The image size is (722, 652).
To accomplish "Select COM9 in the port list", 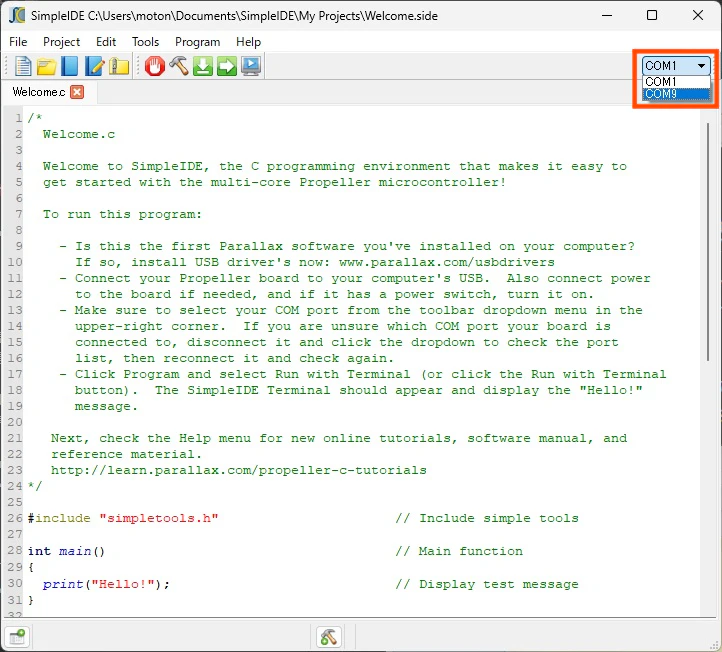I will 676,93.
